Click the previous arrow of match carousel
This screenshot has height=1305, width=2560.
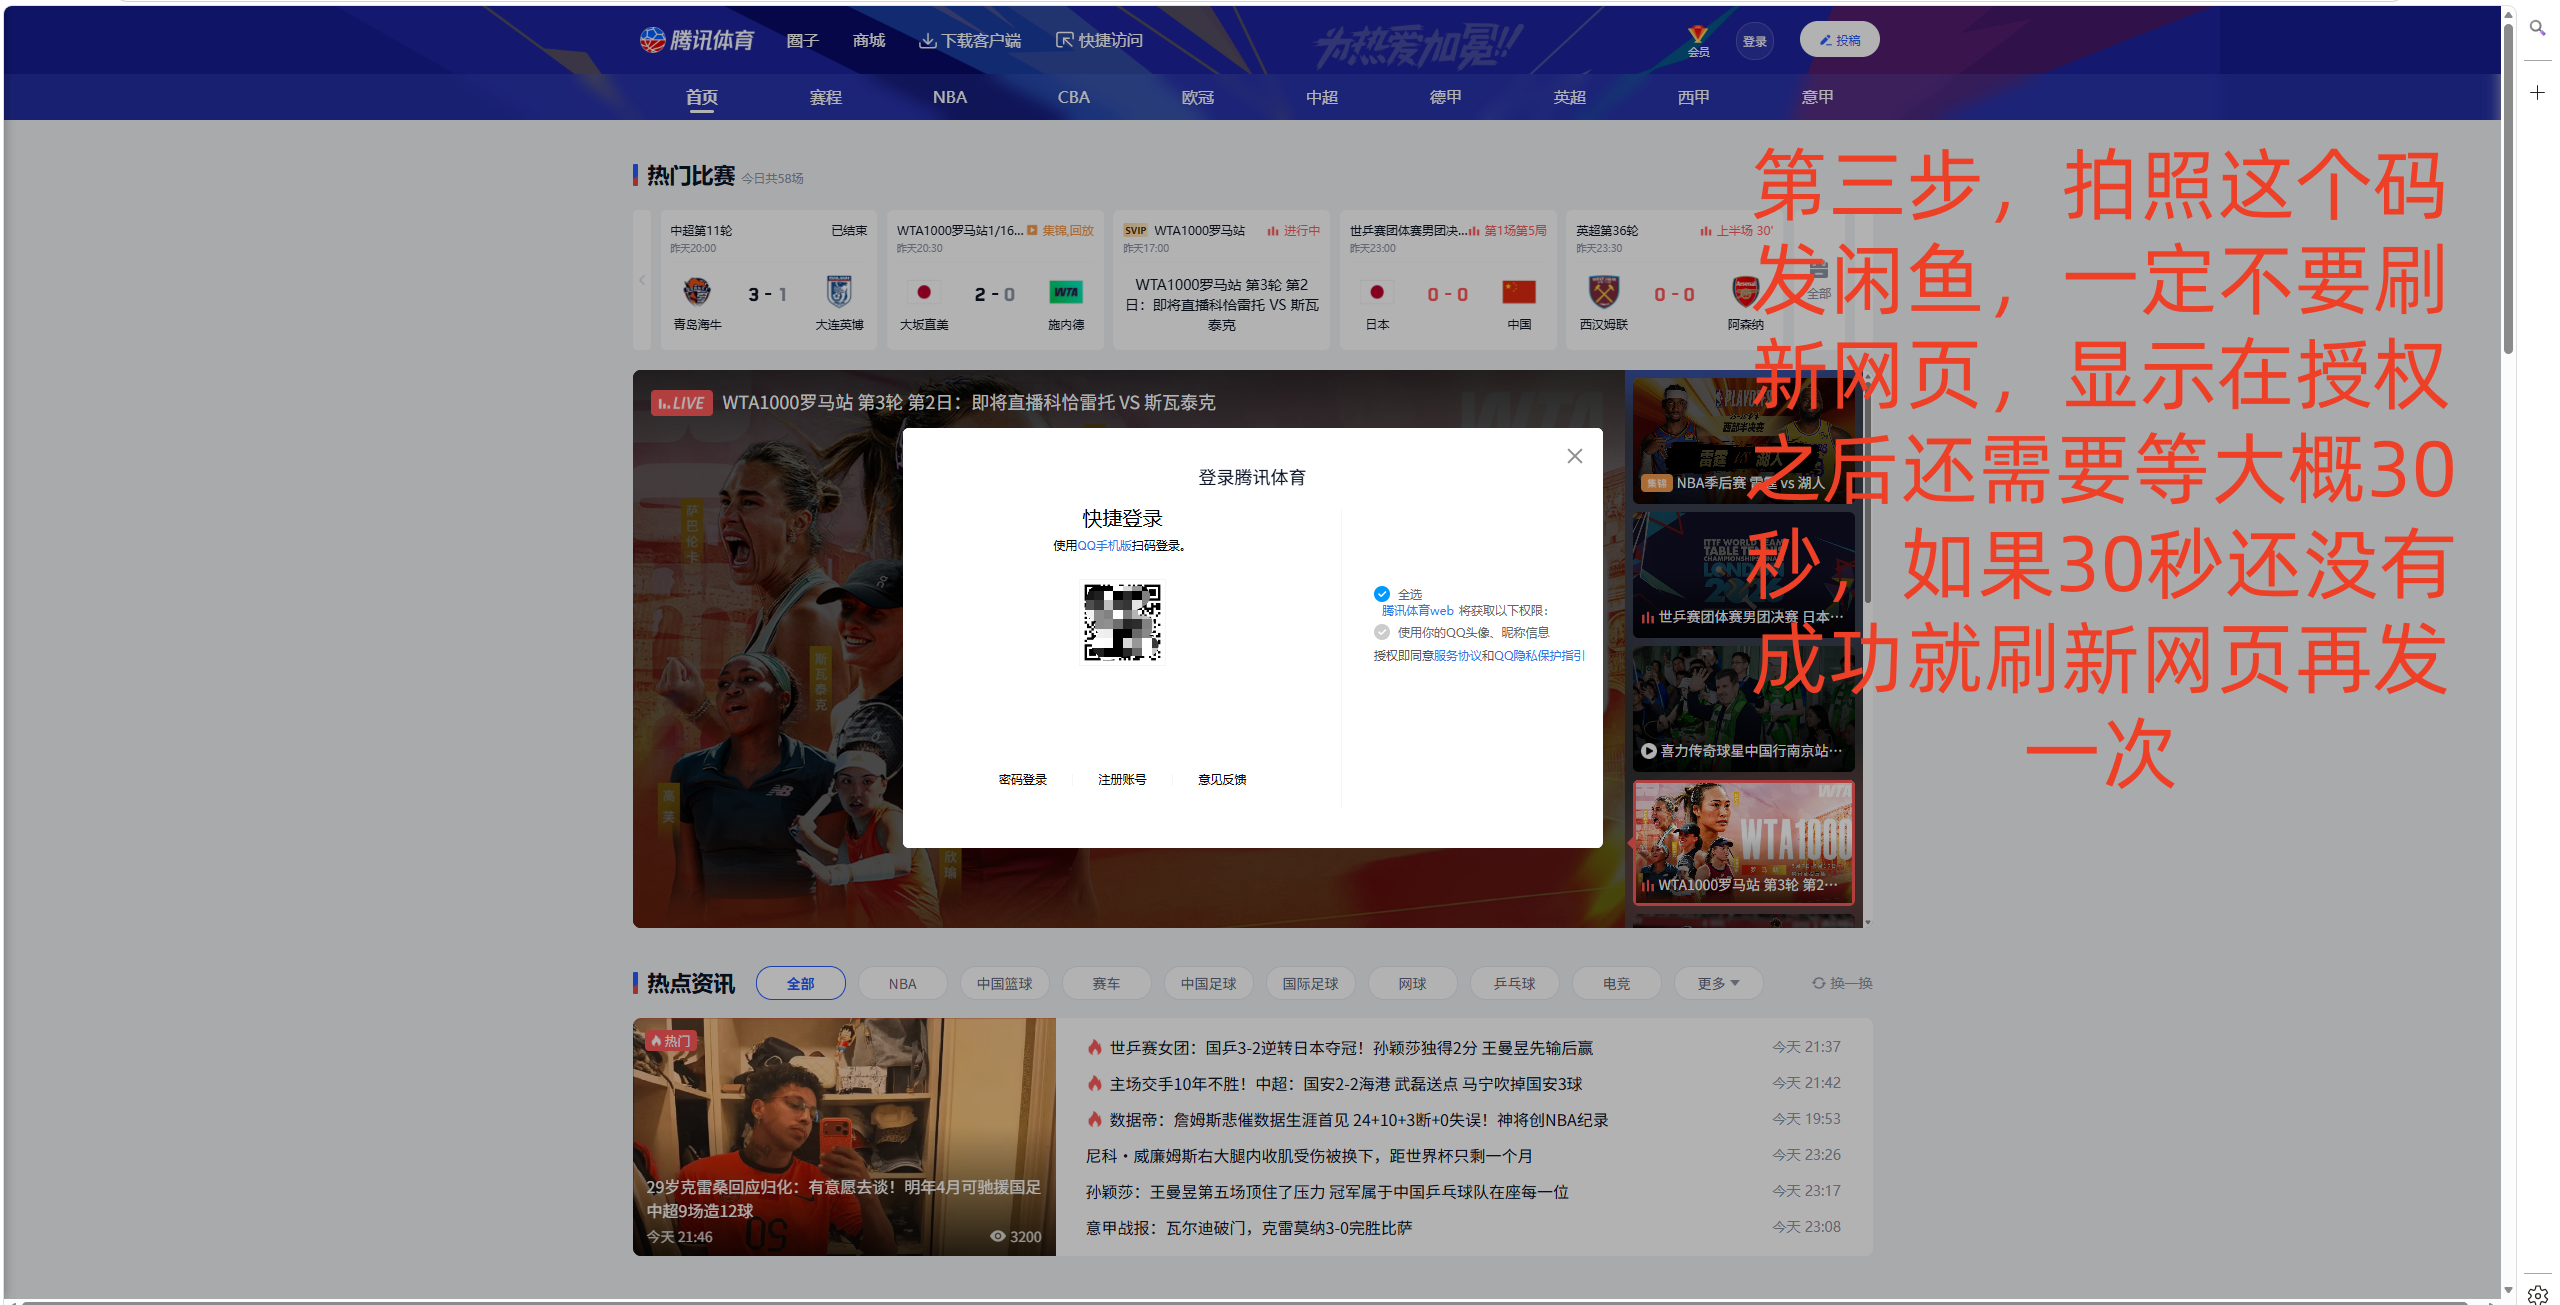point(642,280)
